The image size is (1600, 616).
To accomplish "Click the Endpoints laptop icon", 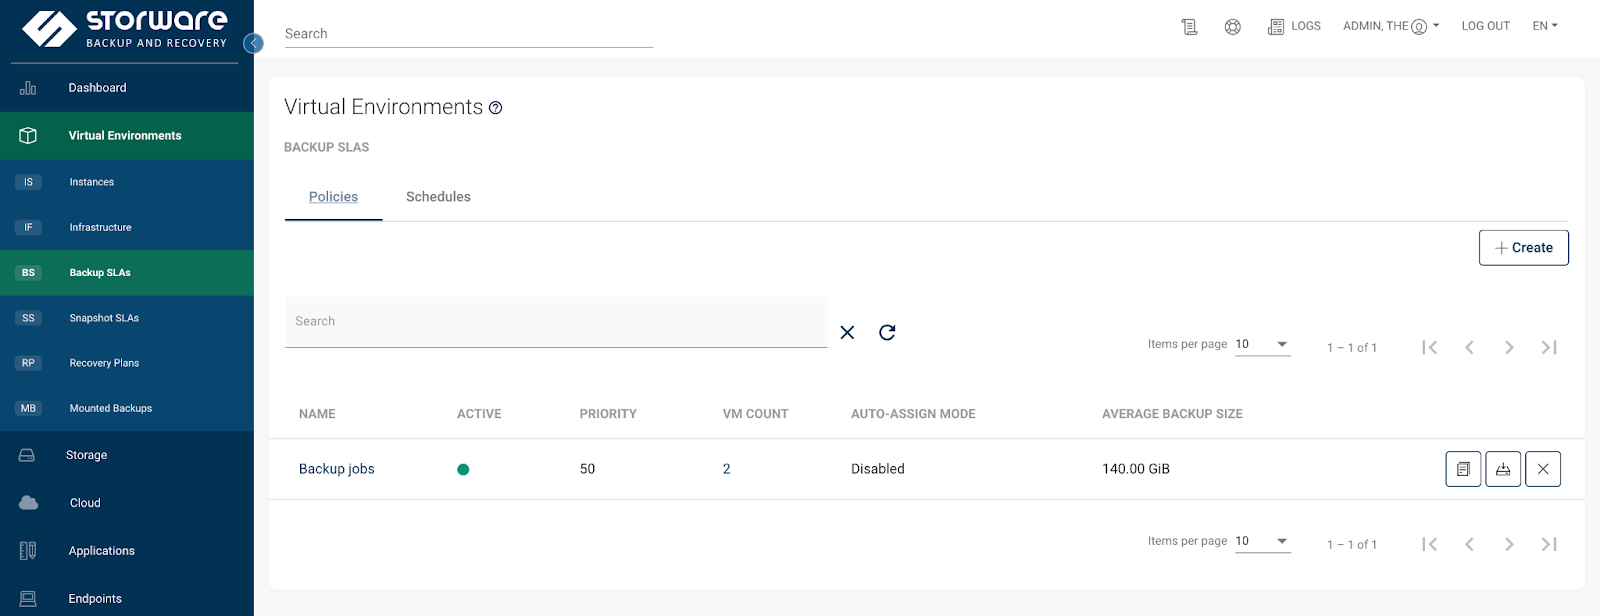I will click(x=28, y=599).
